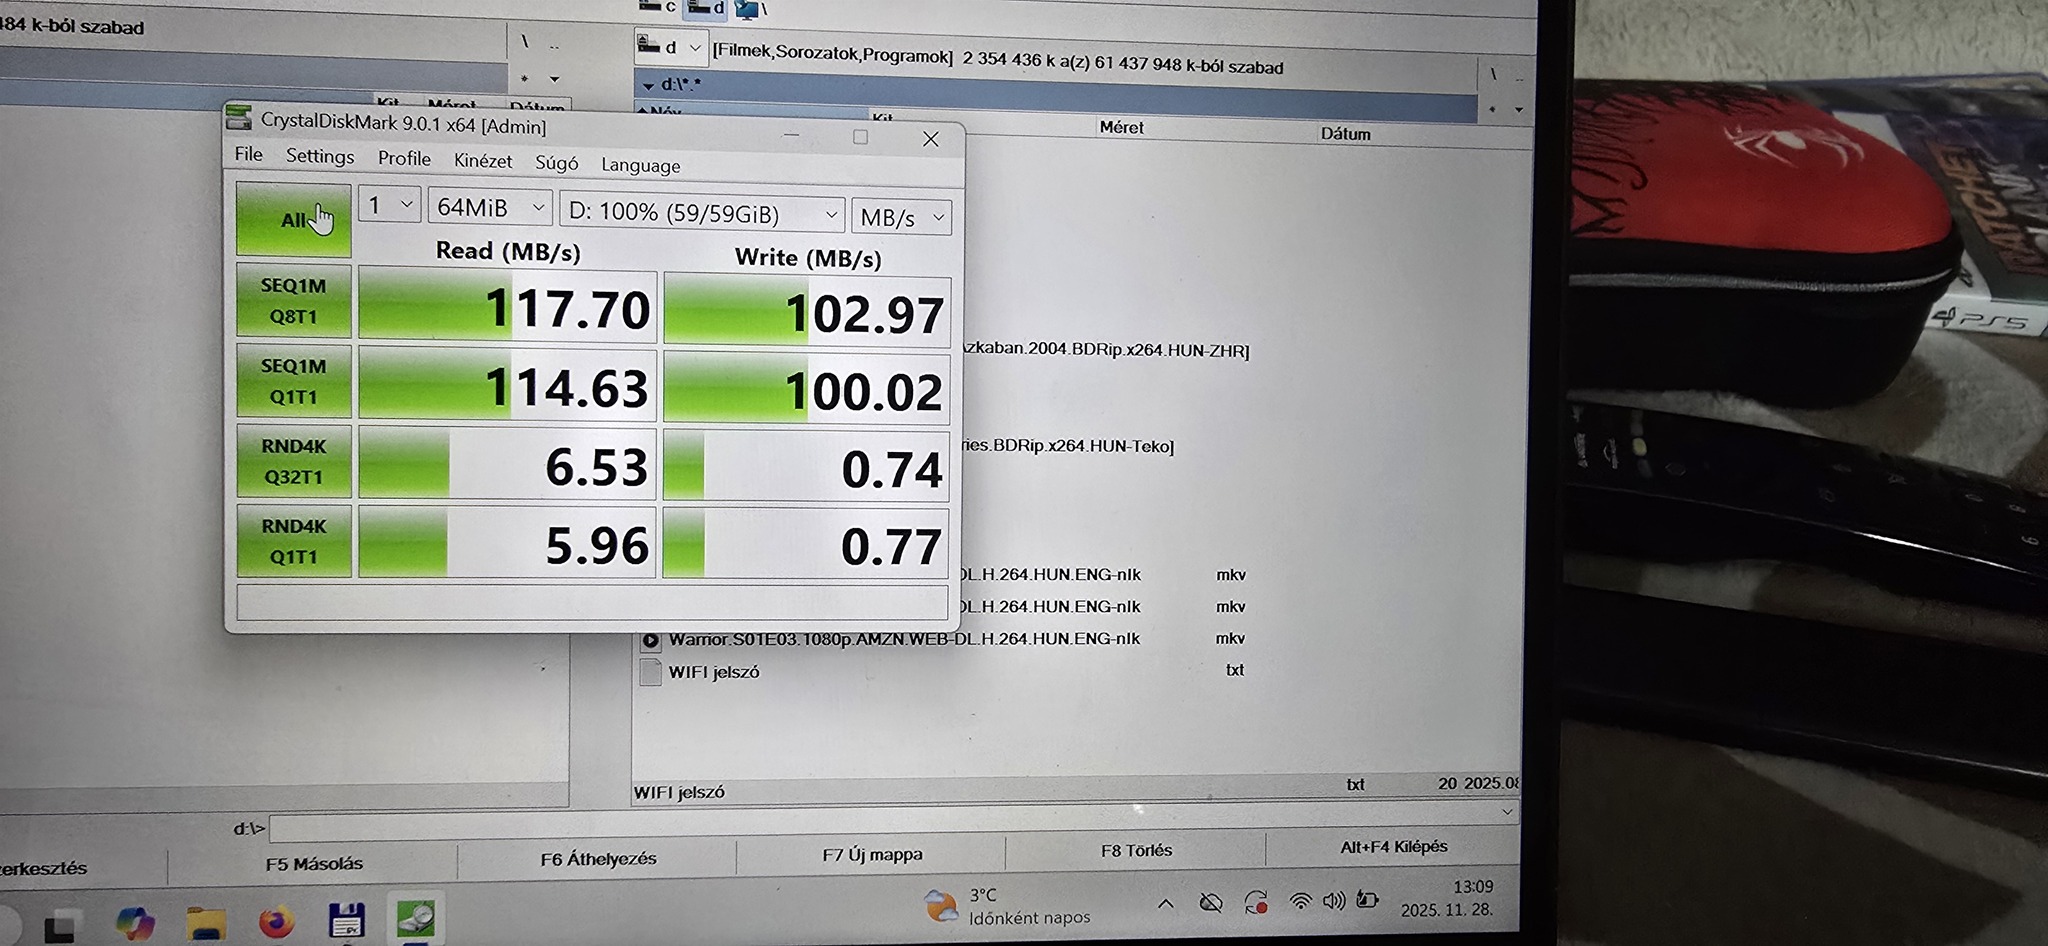Screen dimensions: 2048x946
Task: Click the crossed-out cloud tray icon
Action: point(1211,903)
